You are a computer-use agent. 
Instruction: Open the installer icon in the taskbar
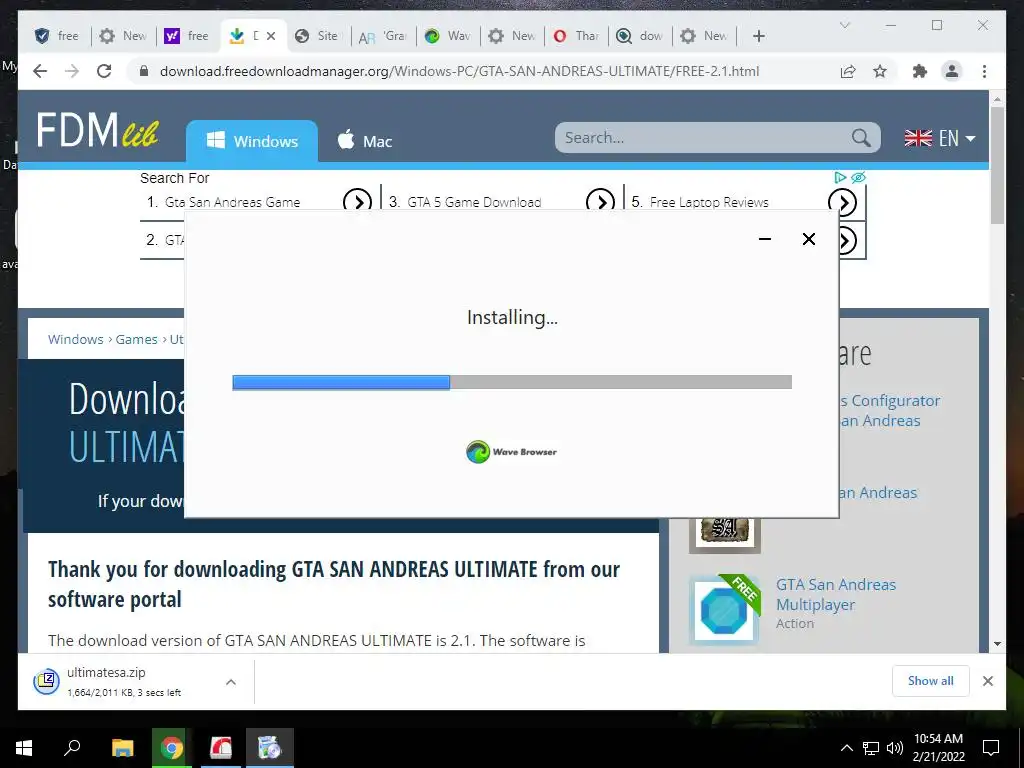pos(270,748)
